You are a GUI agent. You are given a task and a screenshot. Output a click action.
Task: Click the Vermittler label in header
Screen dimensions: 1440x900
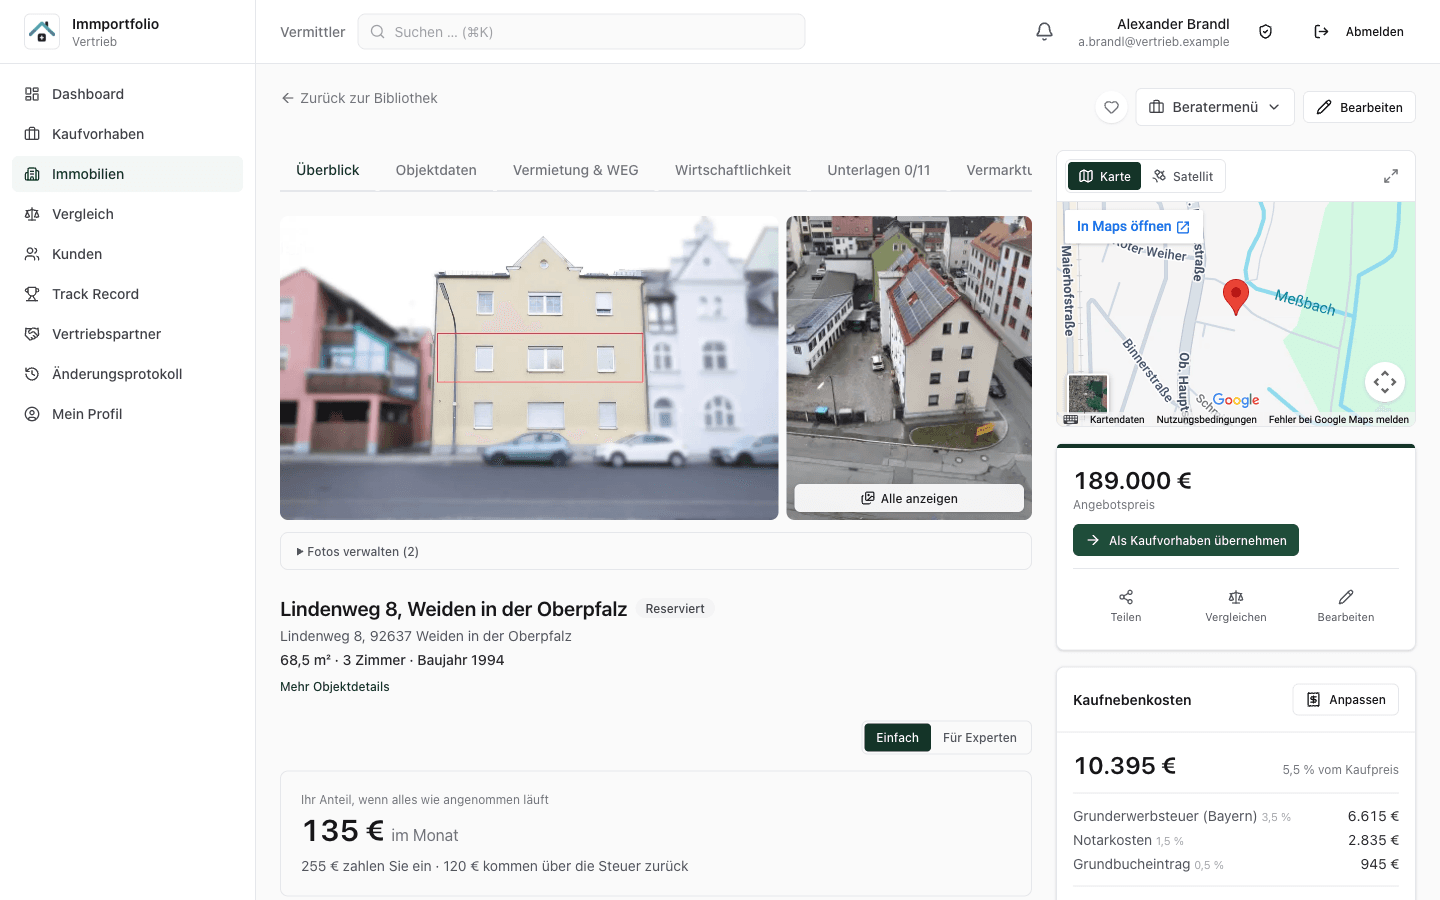click(313, 32)
